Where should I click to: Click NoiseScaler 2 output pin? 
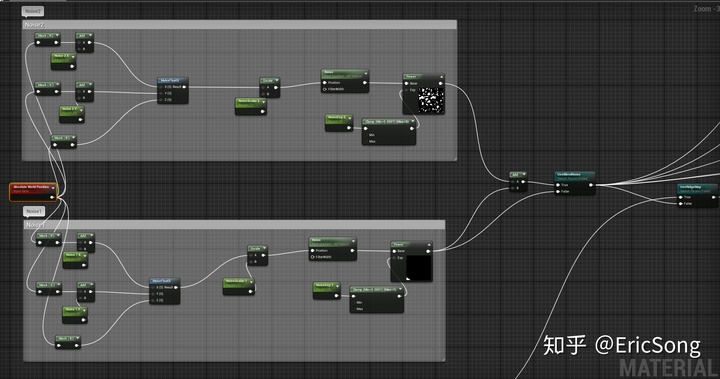[x=263, y=111]
